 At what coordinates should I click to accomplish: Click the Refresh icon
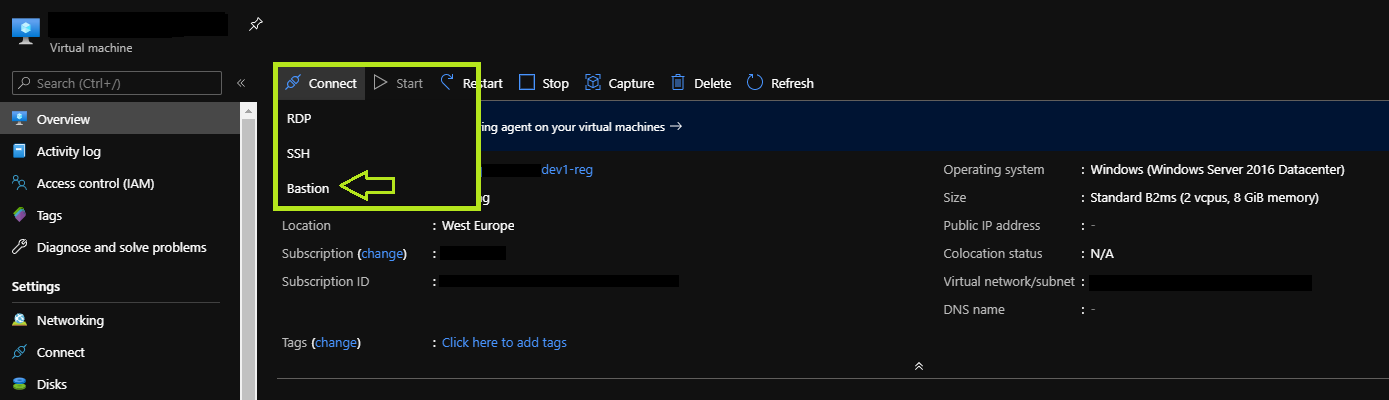[x=755, y=82]
